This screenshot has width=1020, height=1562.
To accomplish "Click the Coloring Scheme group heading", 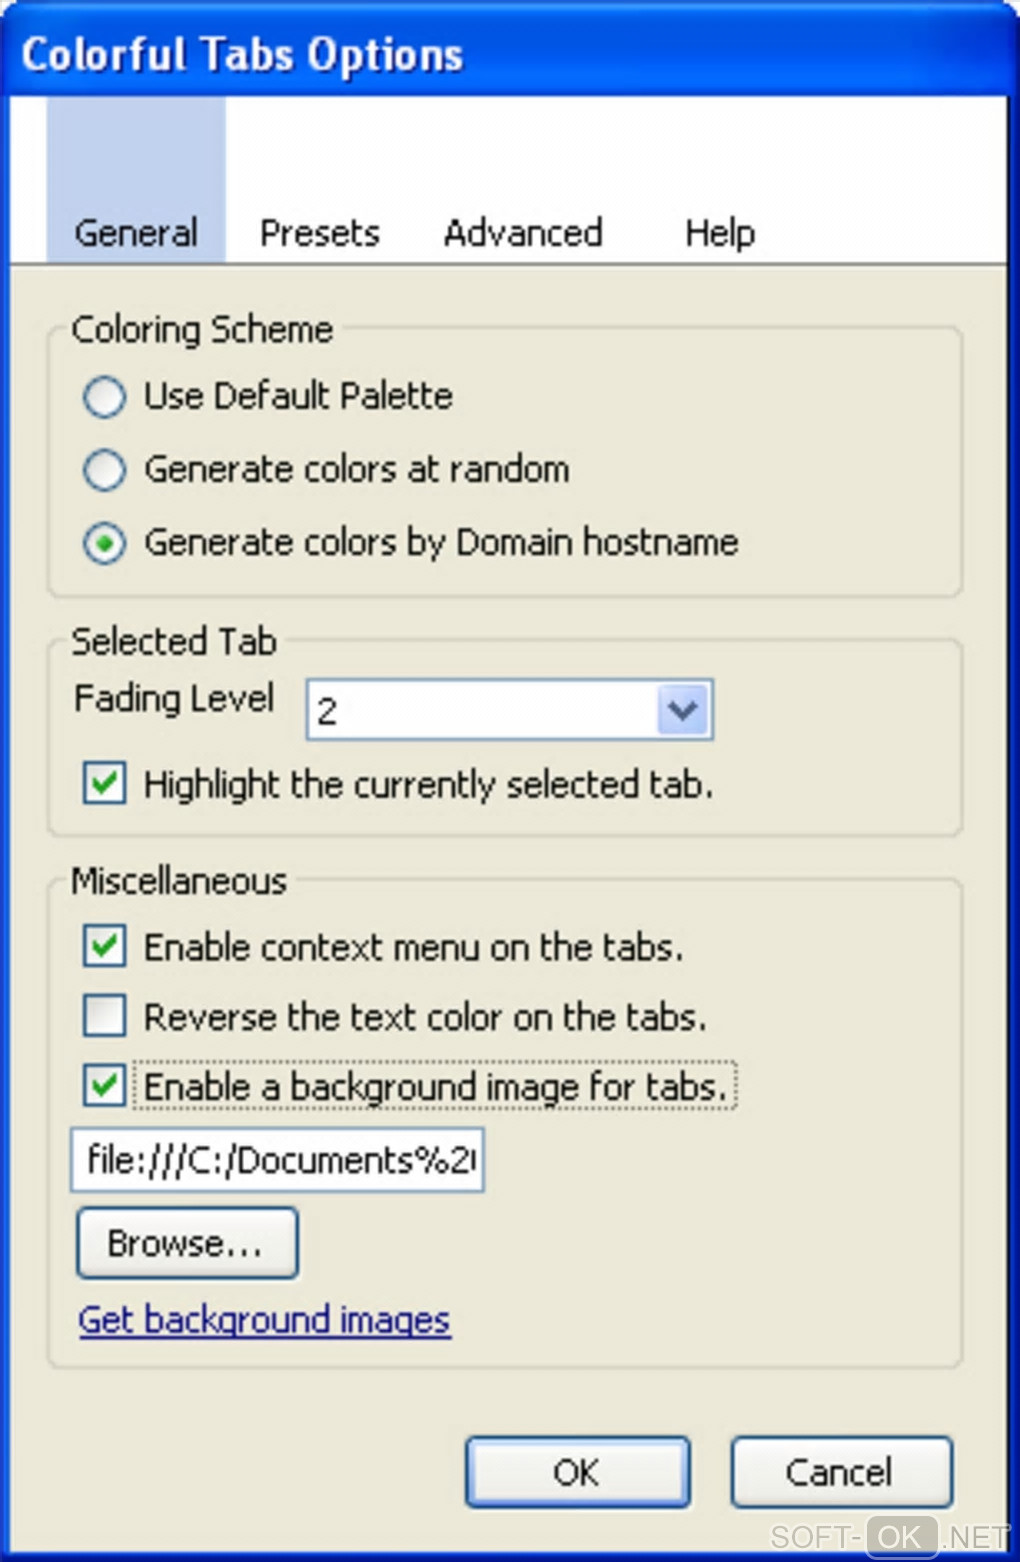I will coord(202,329).
